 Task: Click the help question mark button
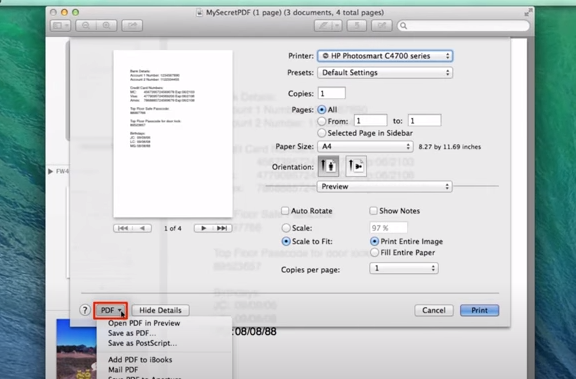[x=85, y=310]
